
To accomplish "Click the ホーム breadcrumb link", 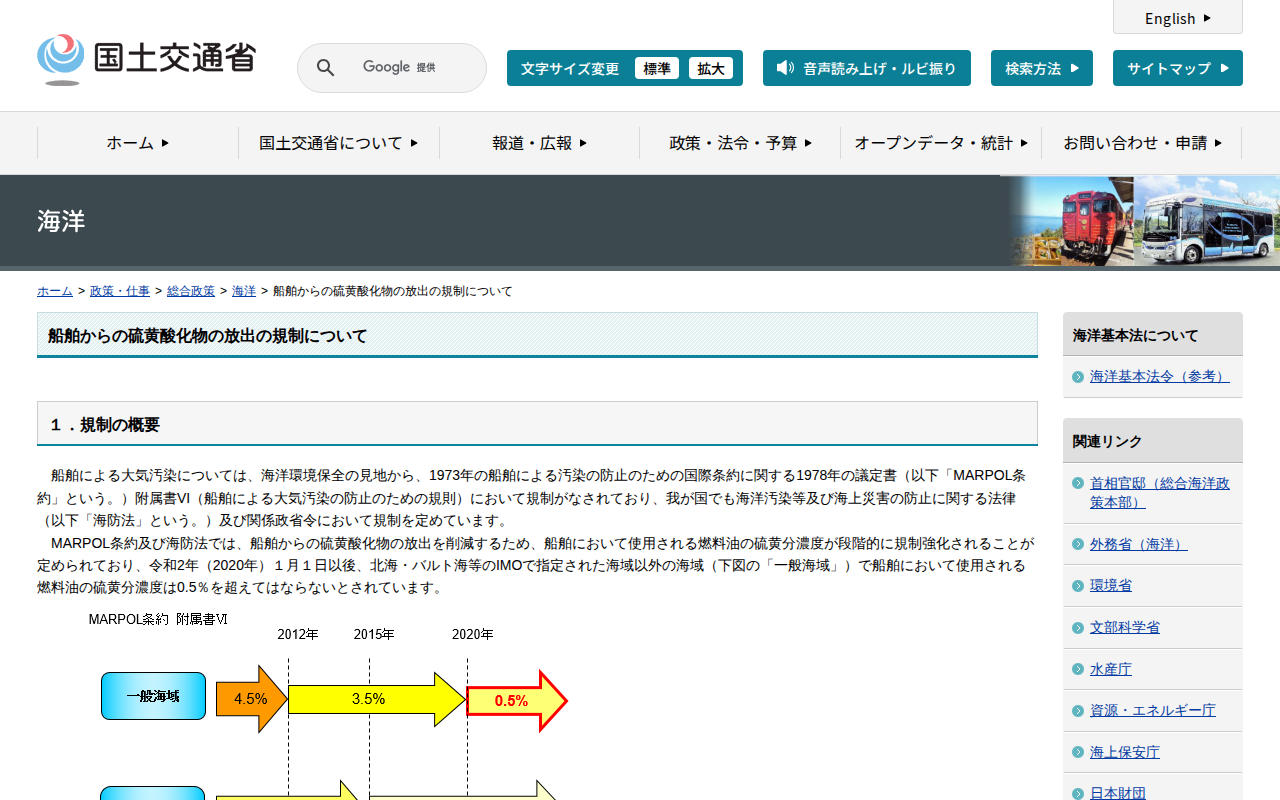I will point(55,291).
